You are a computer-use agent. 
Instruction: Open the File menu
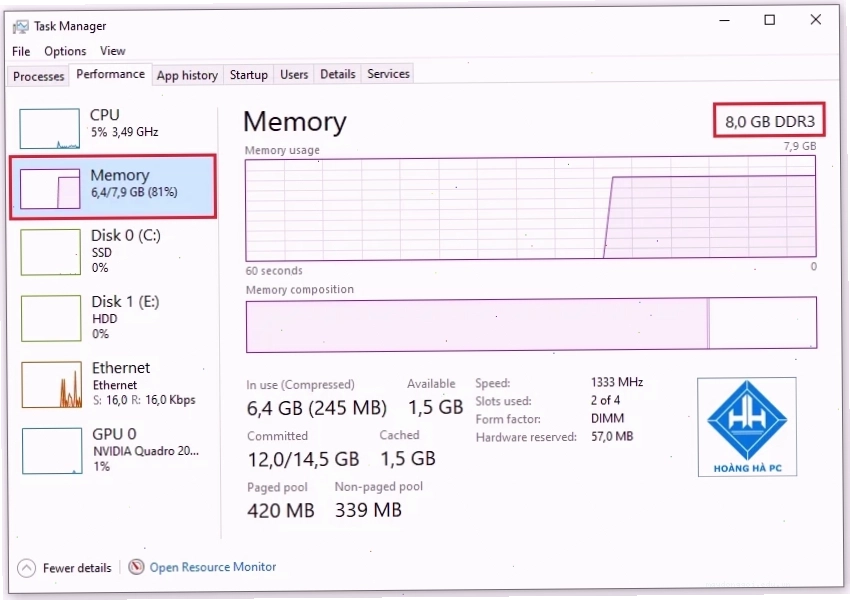21,51
